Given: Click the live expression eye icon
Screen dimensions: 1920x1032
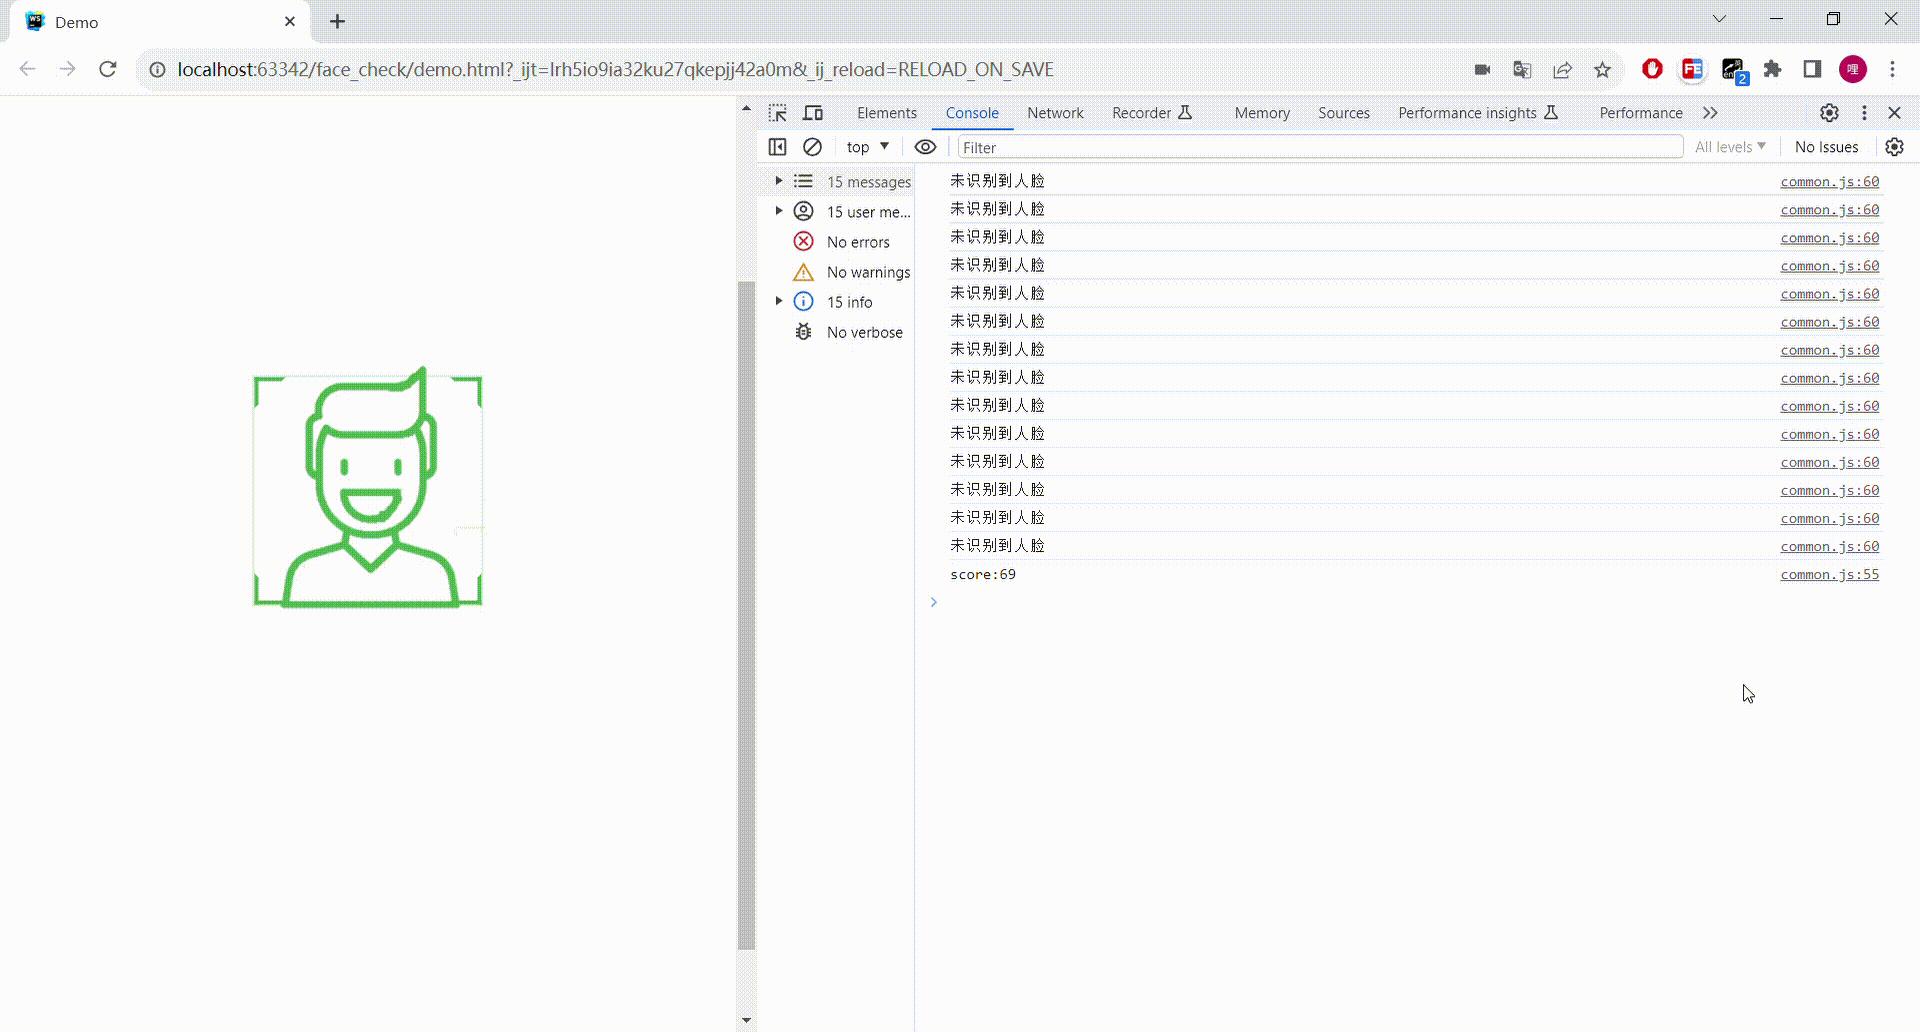Looking at the screenshot, I should pos(925,147).
